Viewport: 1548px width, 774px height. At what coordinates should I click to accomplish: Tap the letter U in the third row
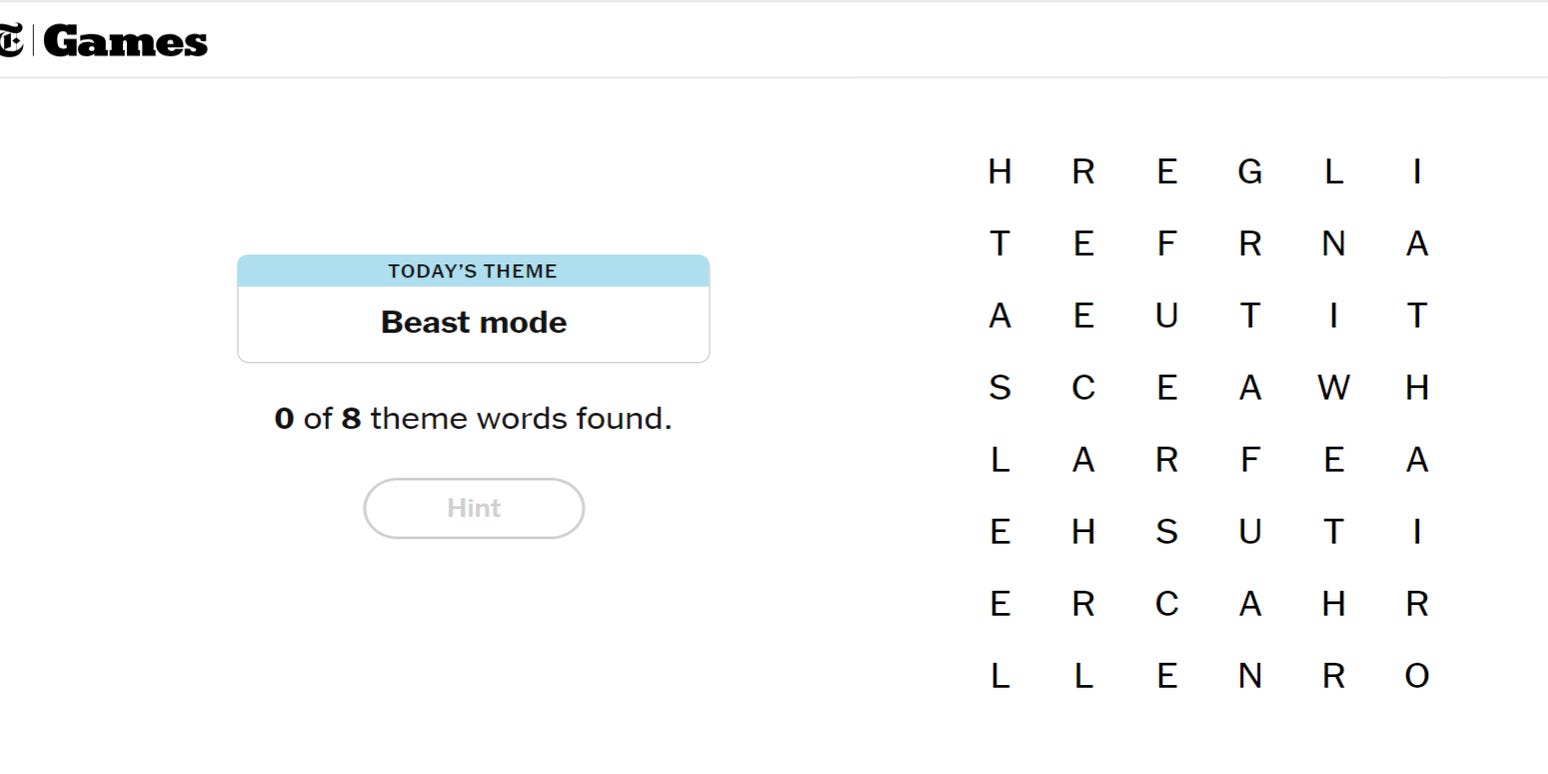pos(1166,316)
